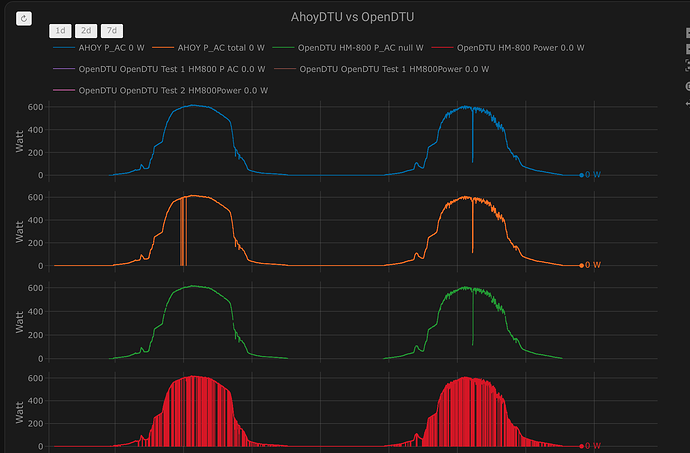Viewport: 690px width, 453px height.
Task: Click the 600 tick on the red chart axis
Action: click(35, 378)
